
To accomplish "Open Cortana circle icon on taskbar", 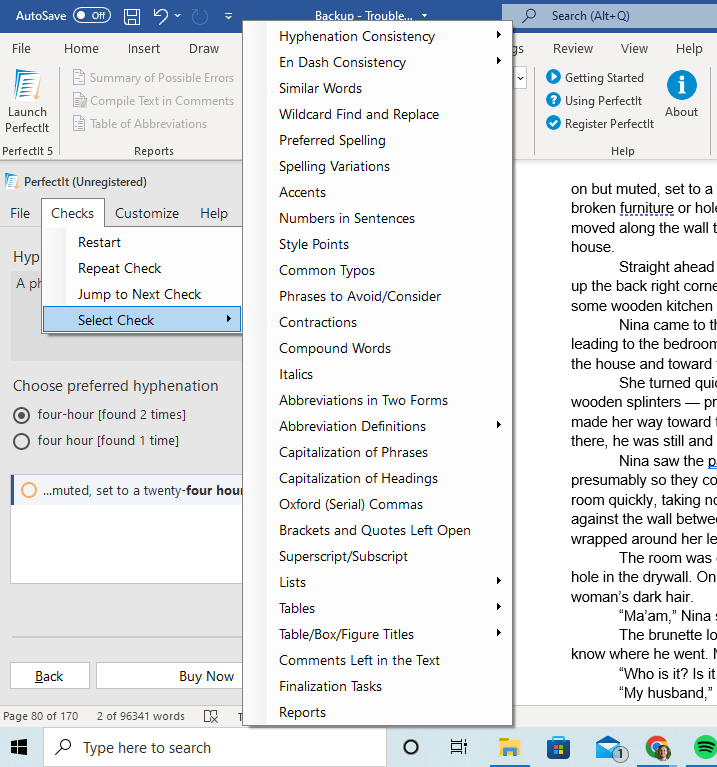I will click(x=411, y=747).
